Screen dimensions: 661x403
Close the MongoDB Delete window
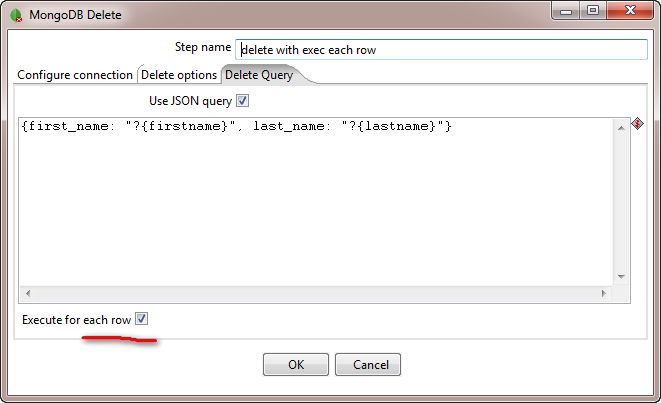(630, 11)
